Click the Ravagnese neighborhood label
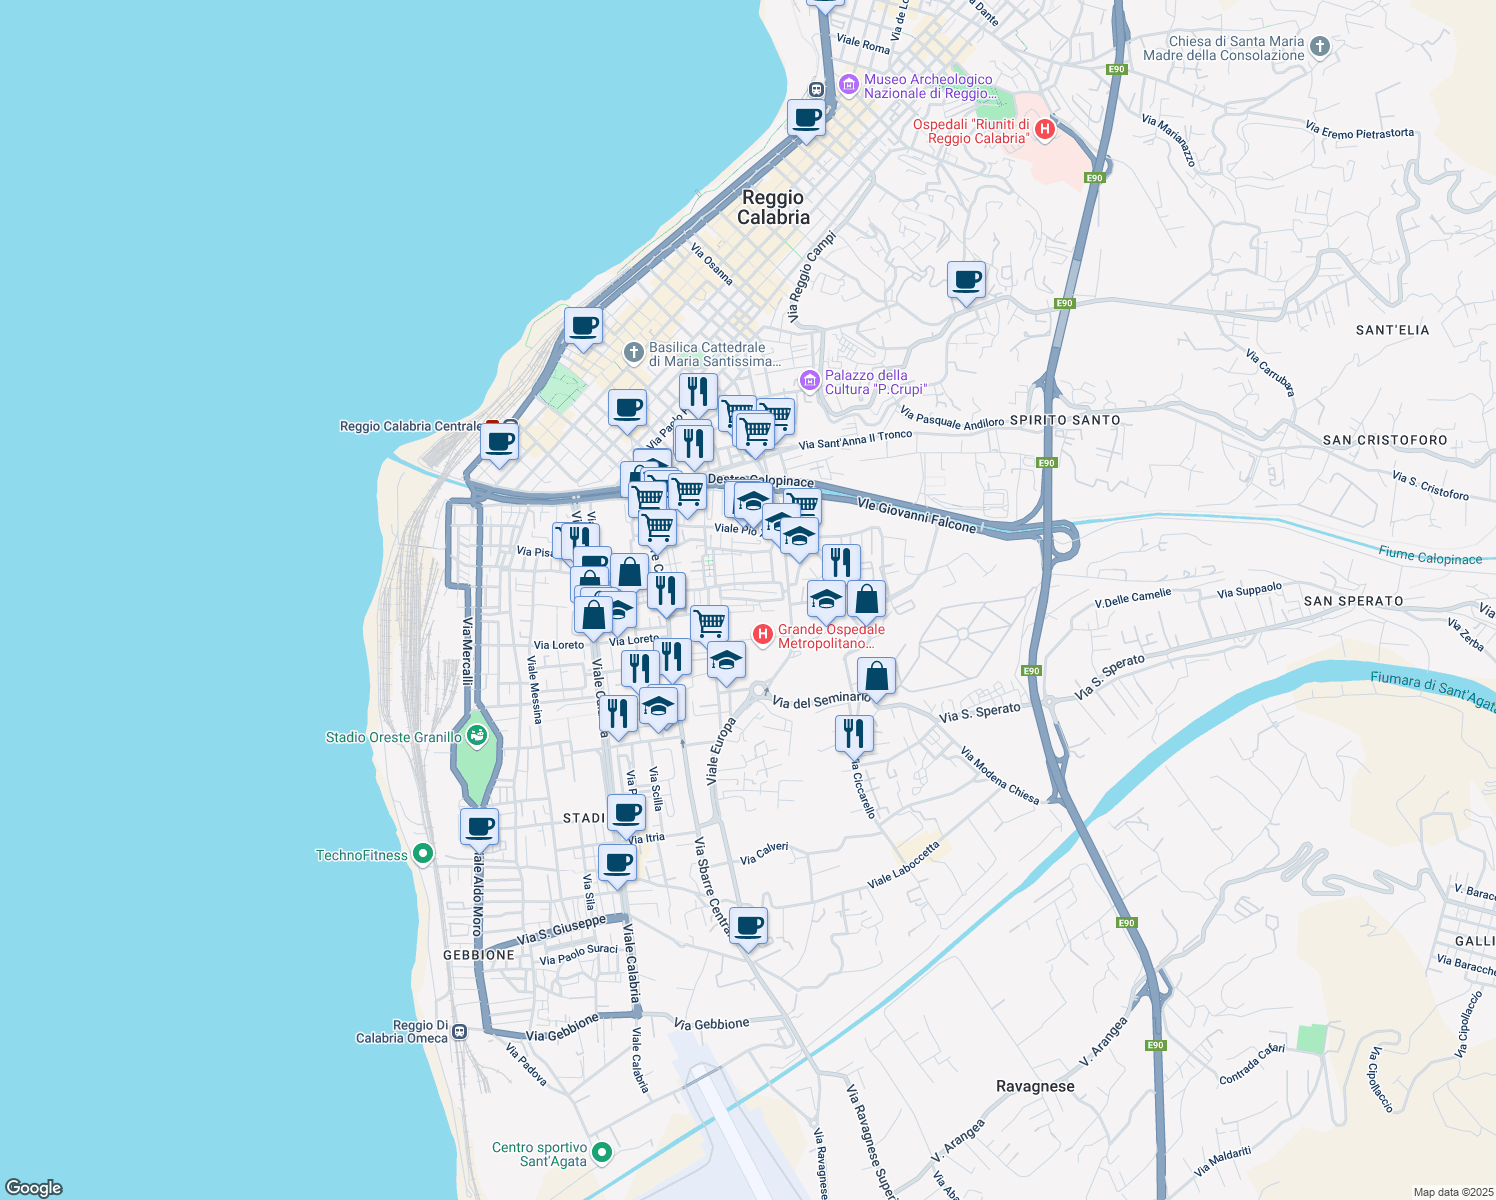 coord(1035,1086)
